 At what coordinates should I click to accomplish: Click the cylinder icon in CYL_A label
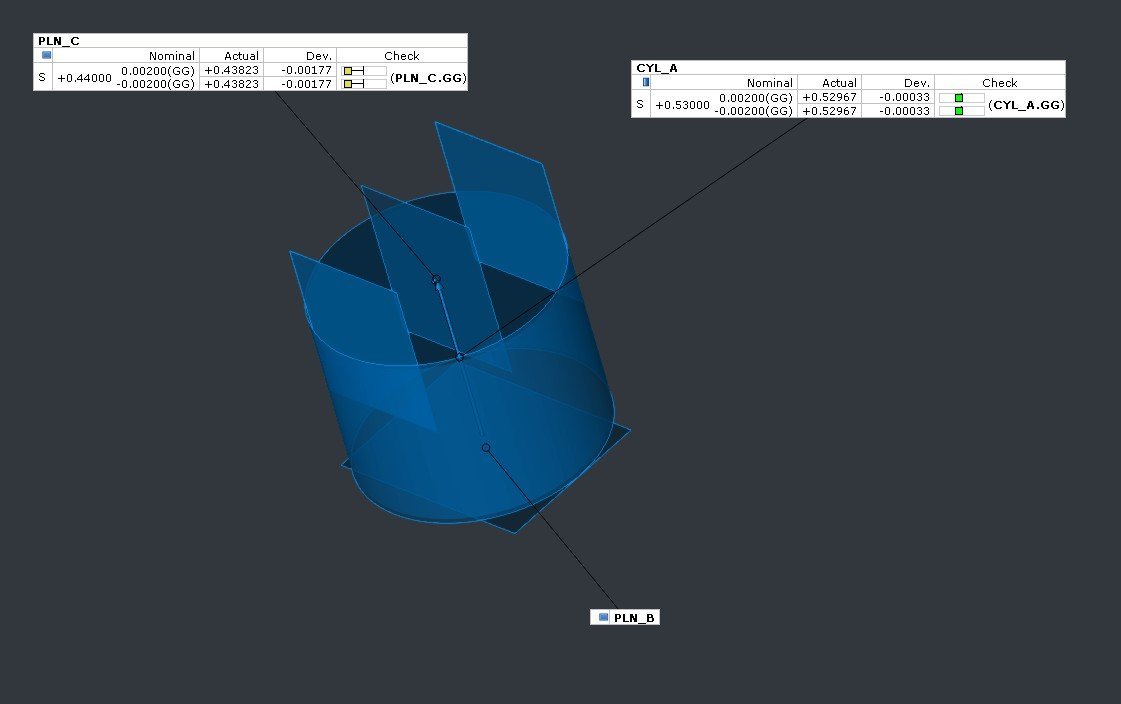[x=646, y=82]
